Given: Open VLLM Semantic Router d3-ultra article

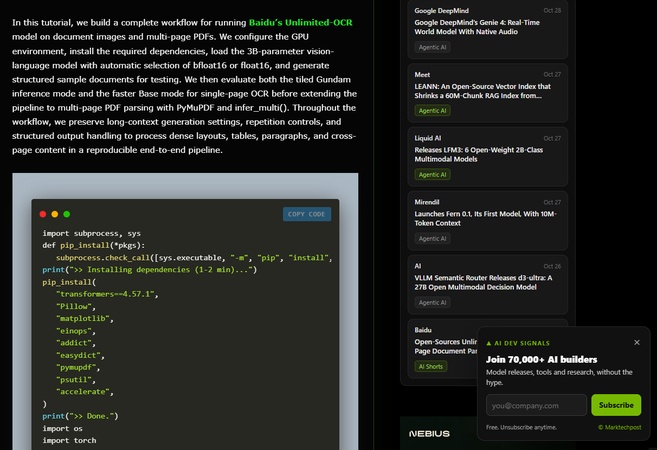Looking at the screenshot, I should 483,282.
